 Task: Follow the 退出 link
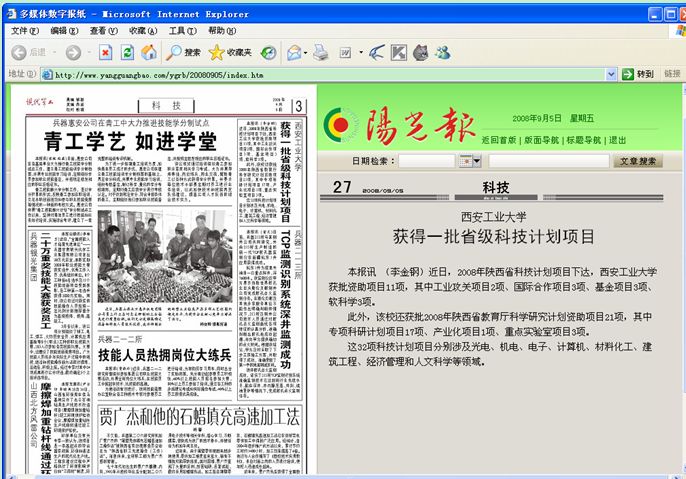[x=617, y=140]
